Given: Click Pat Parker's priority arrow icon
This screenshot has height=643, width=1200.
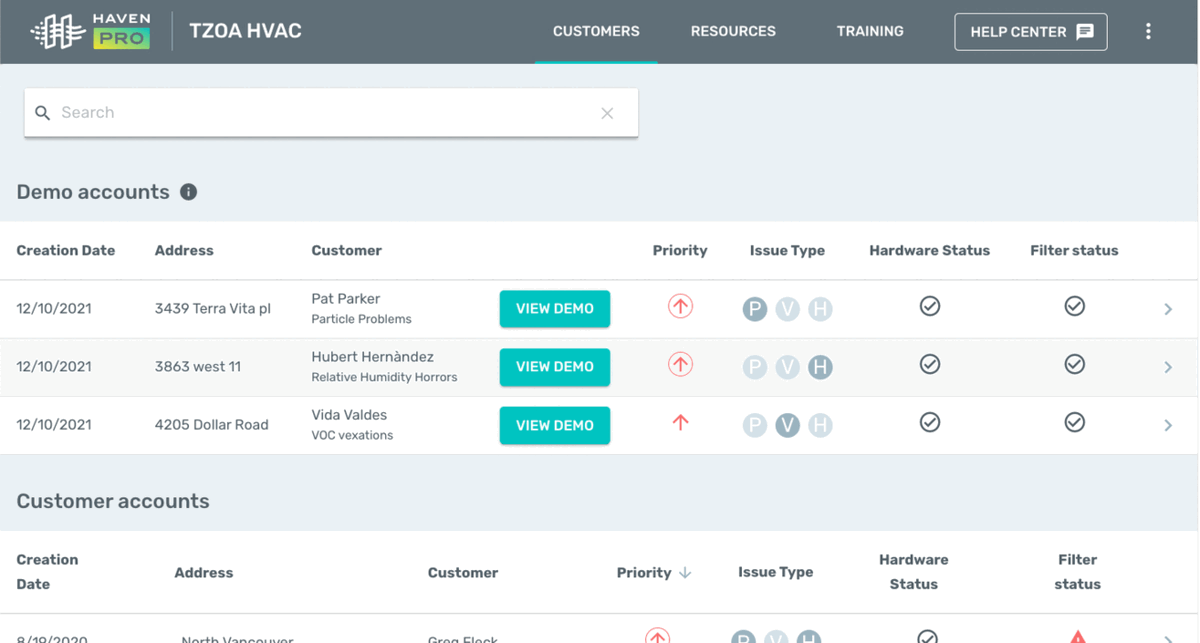Looking at the screenshot, I should point(680,307).
